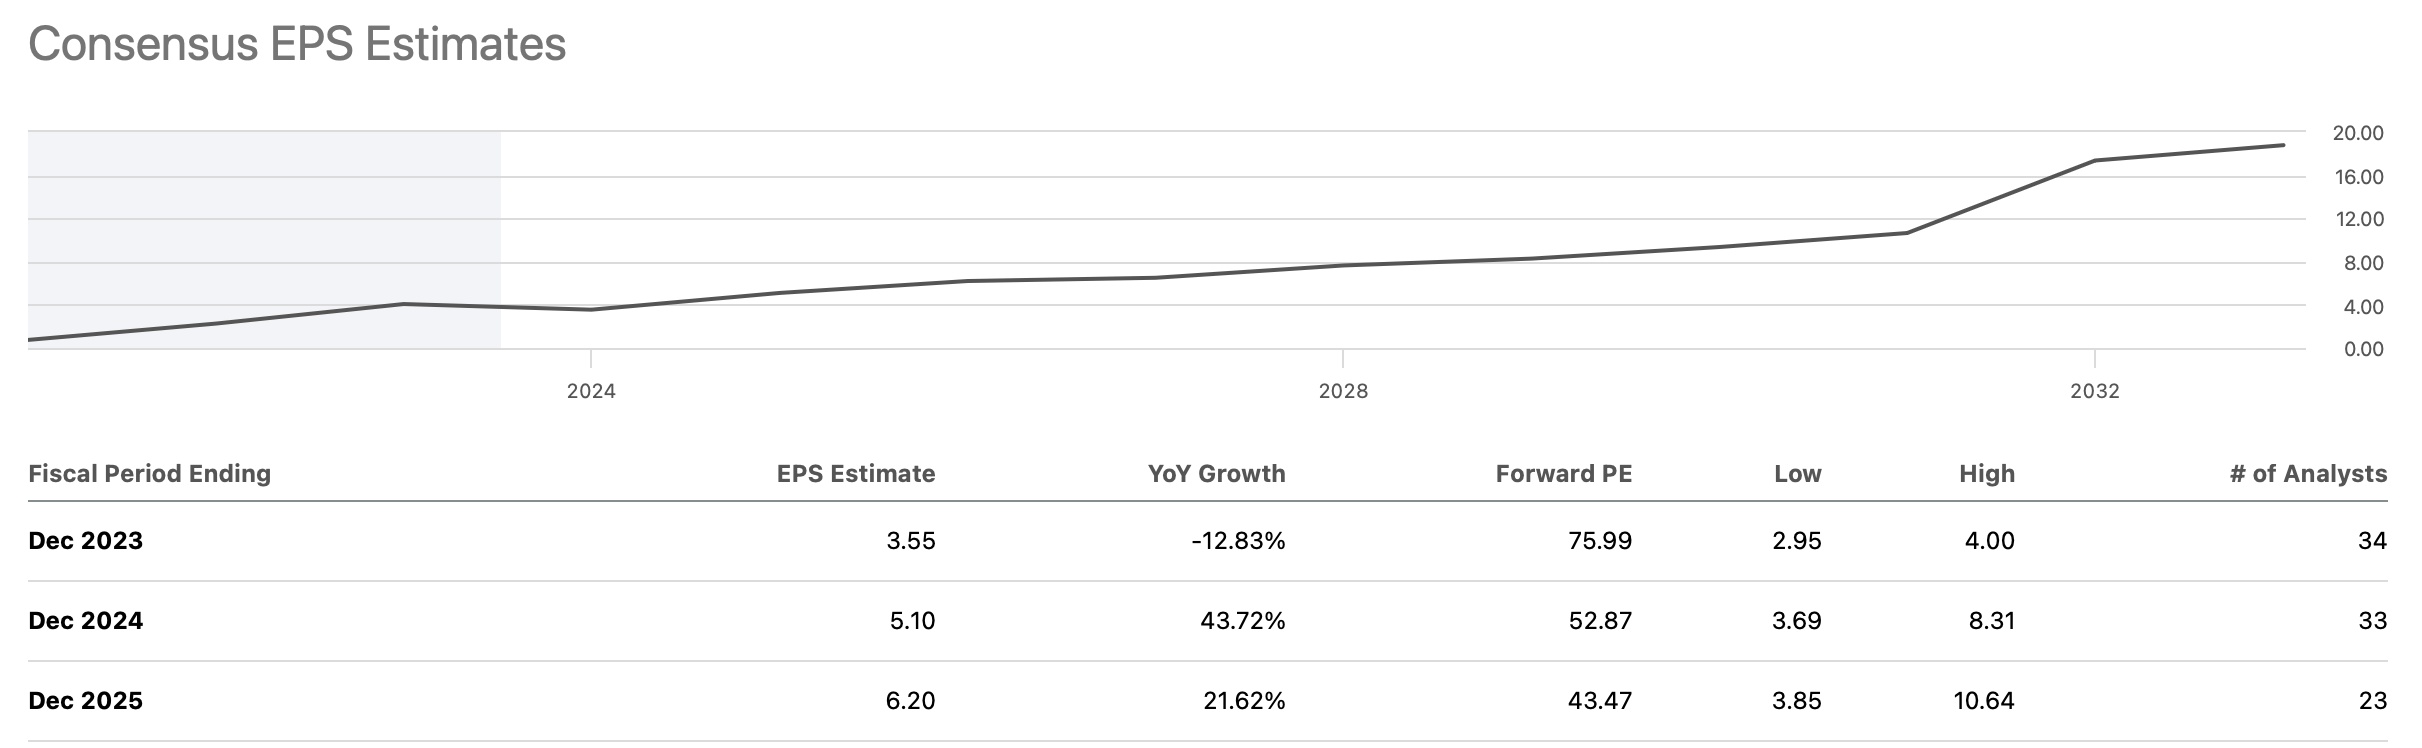Screen dimensions: 2422x748
Task: Click the High column header
Action: [1986, 473]
